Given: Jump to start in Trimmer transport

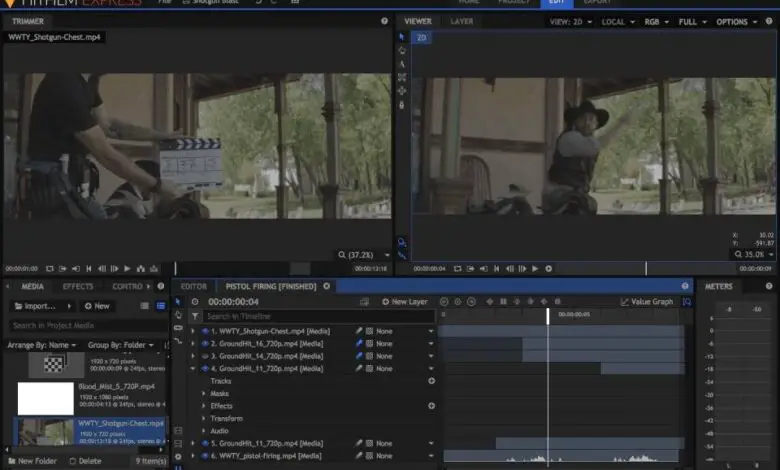Looking at the screenshot, I should [89, 269].
